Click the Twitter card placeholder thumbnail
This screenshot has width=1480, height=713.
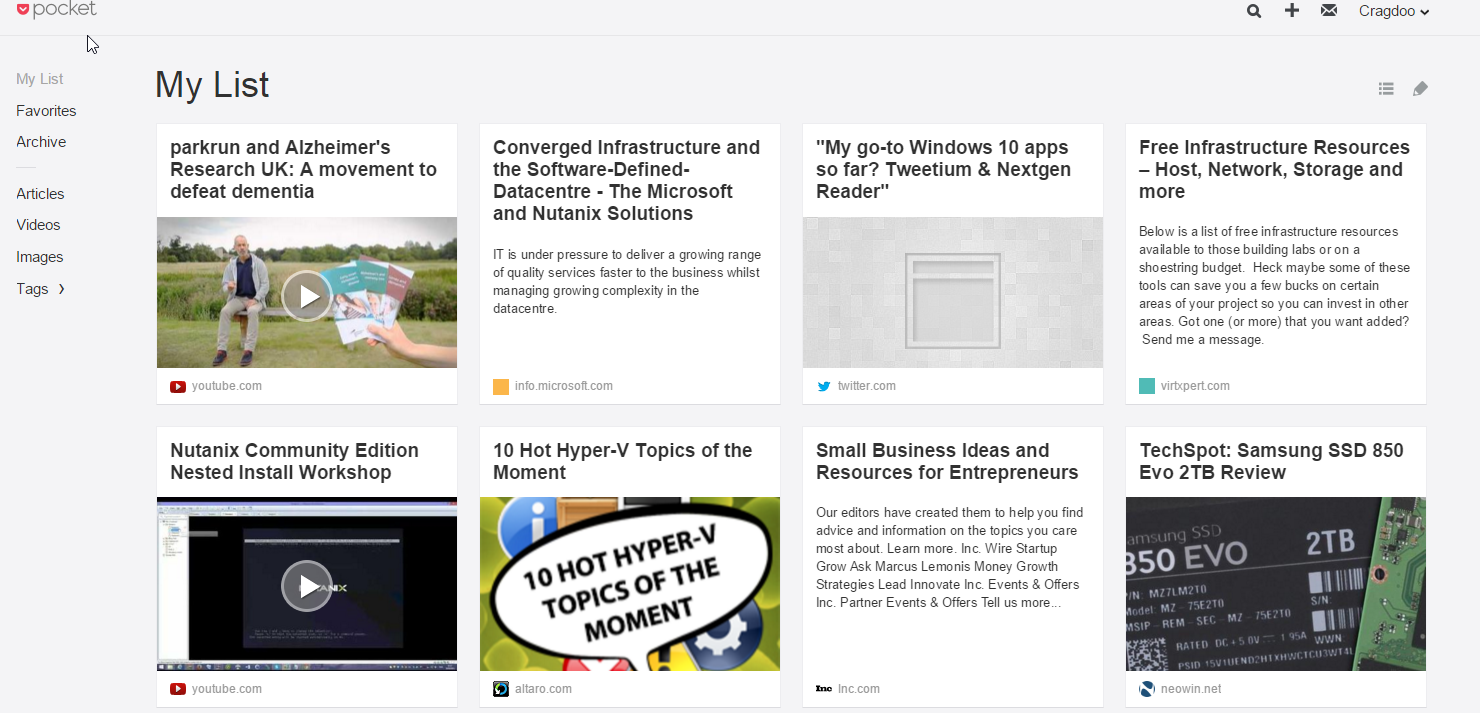(x=953, y=292)
